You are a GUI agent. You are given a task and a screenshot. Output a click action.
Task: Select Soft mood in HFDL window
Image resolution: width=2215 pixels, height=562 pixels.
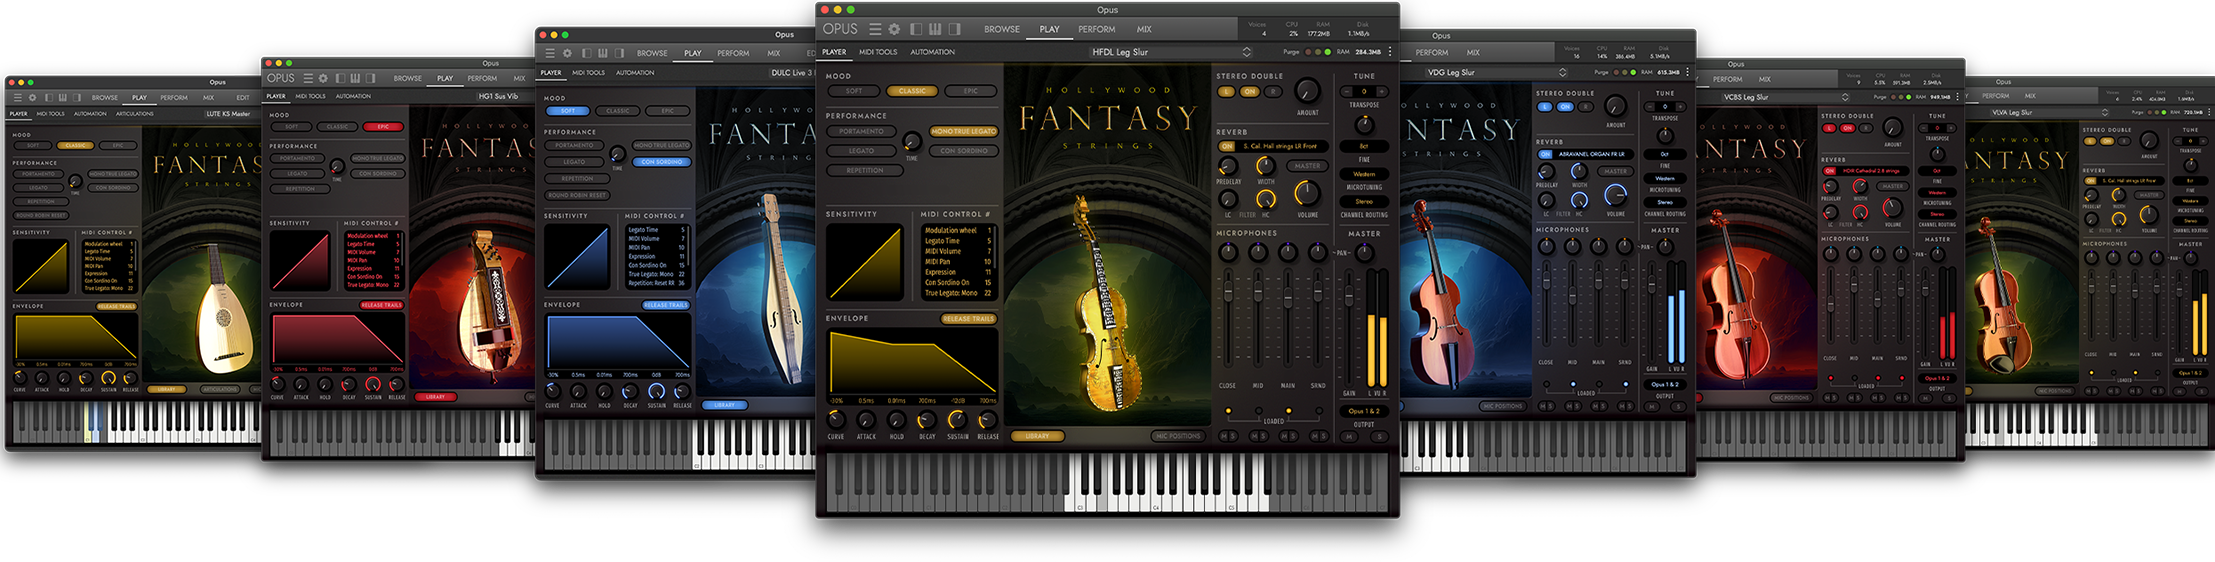854,91
